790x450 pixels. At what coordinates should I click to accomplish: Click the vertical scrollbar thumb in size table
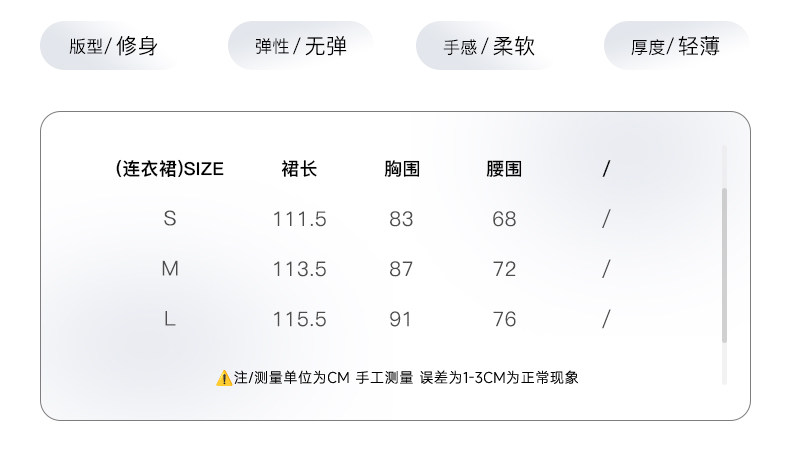pos(725,266)
